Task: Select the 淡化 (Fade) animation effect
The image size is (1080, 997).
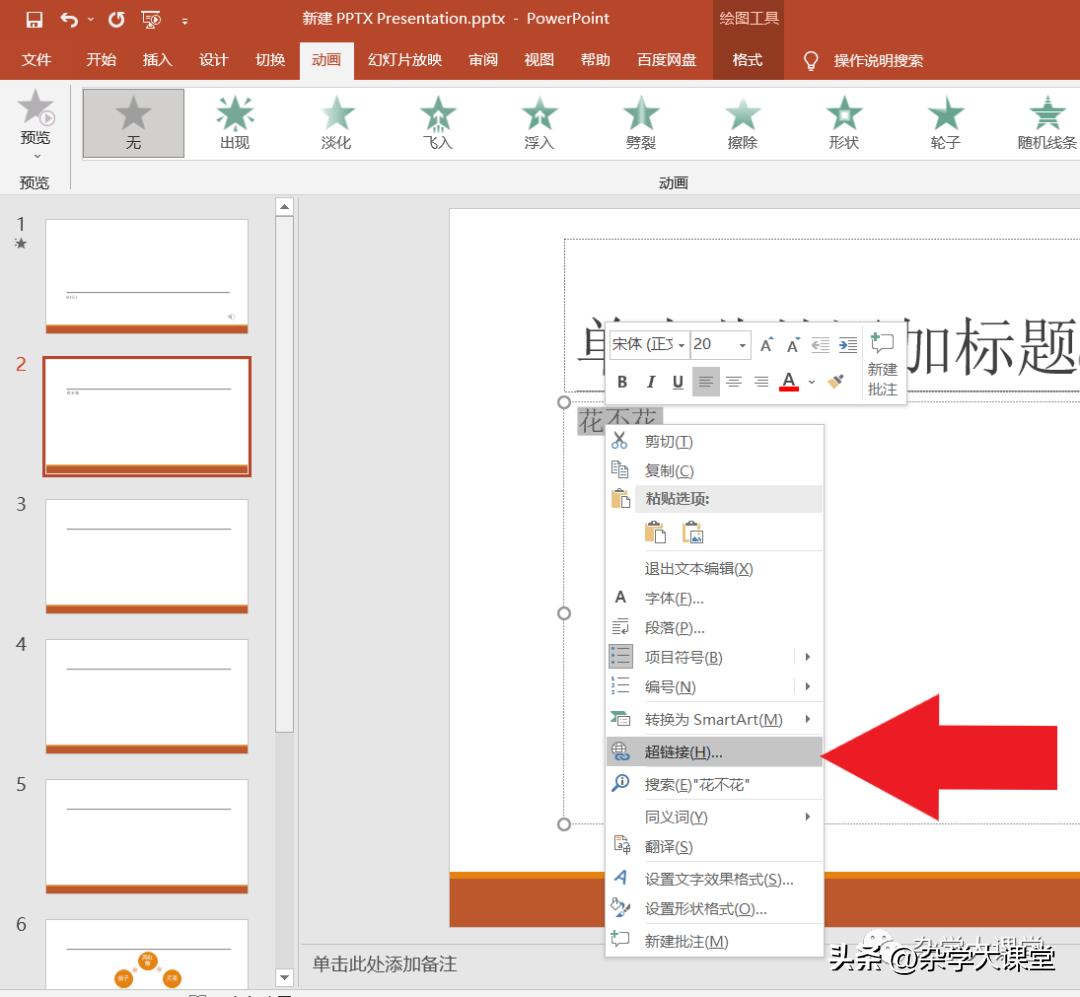Action: point(335,120)
